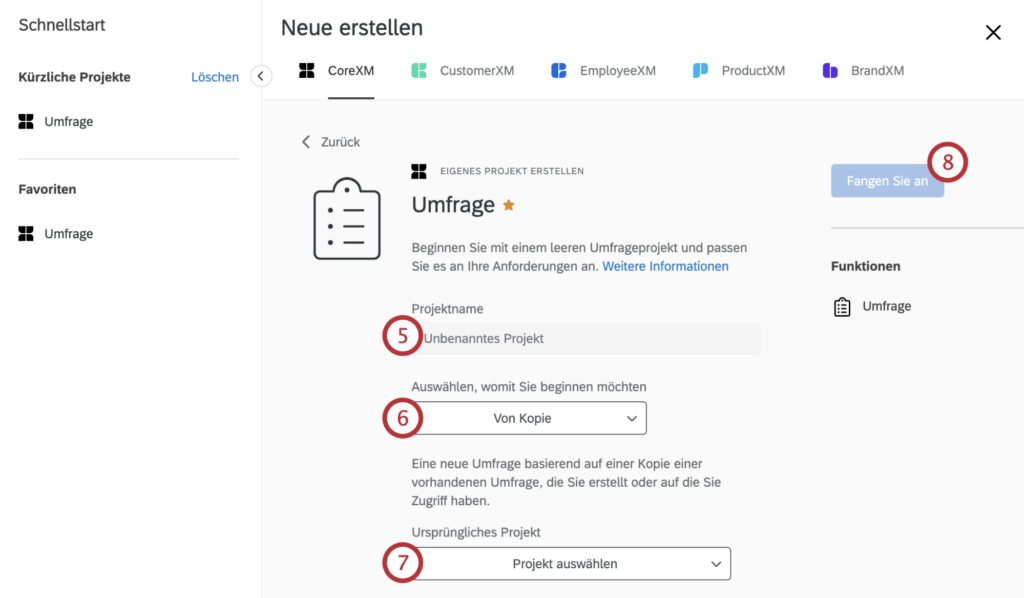The image size is (1024, 598).
Task: Click the Umfrage clipboard icon under Funktionen
Action: (842, 307)
